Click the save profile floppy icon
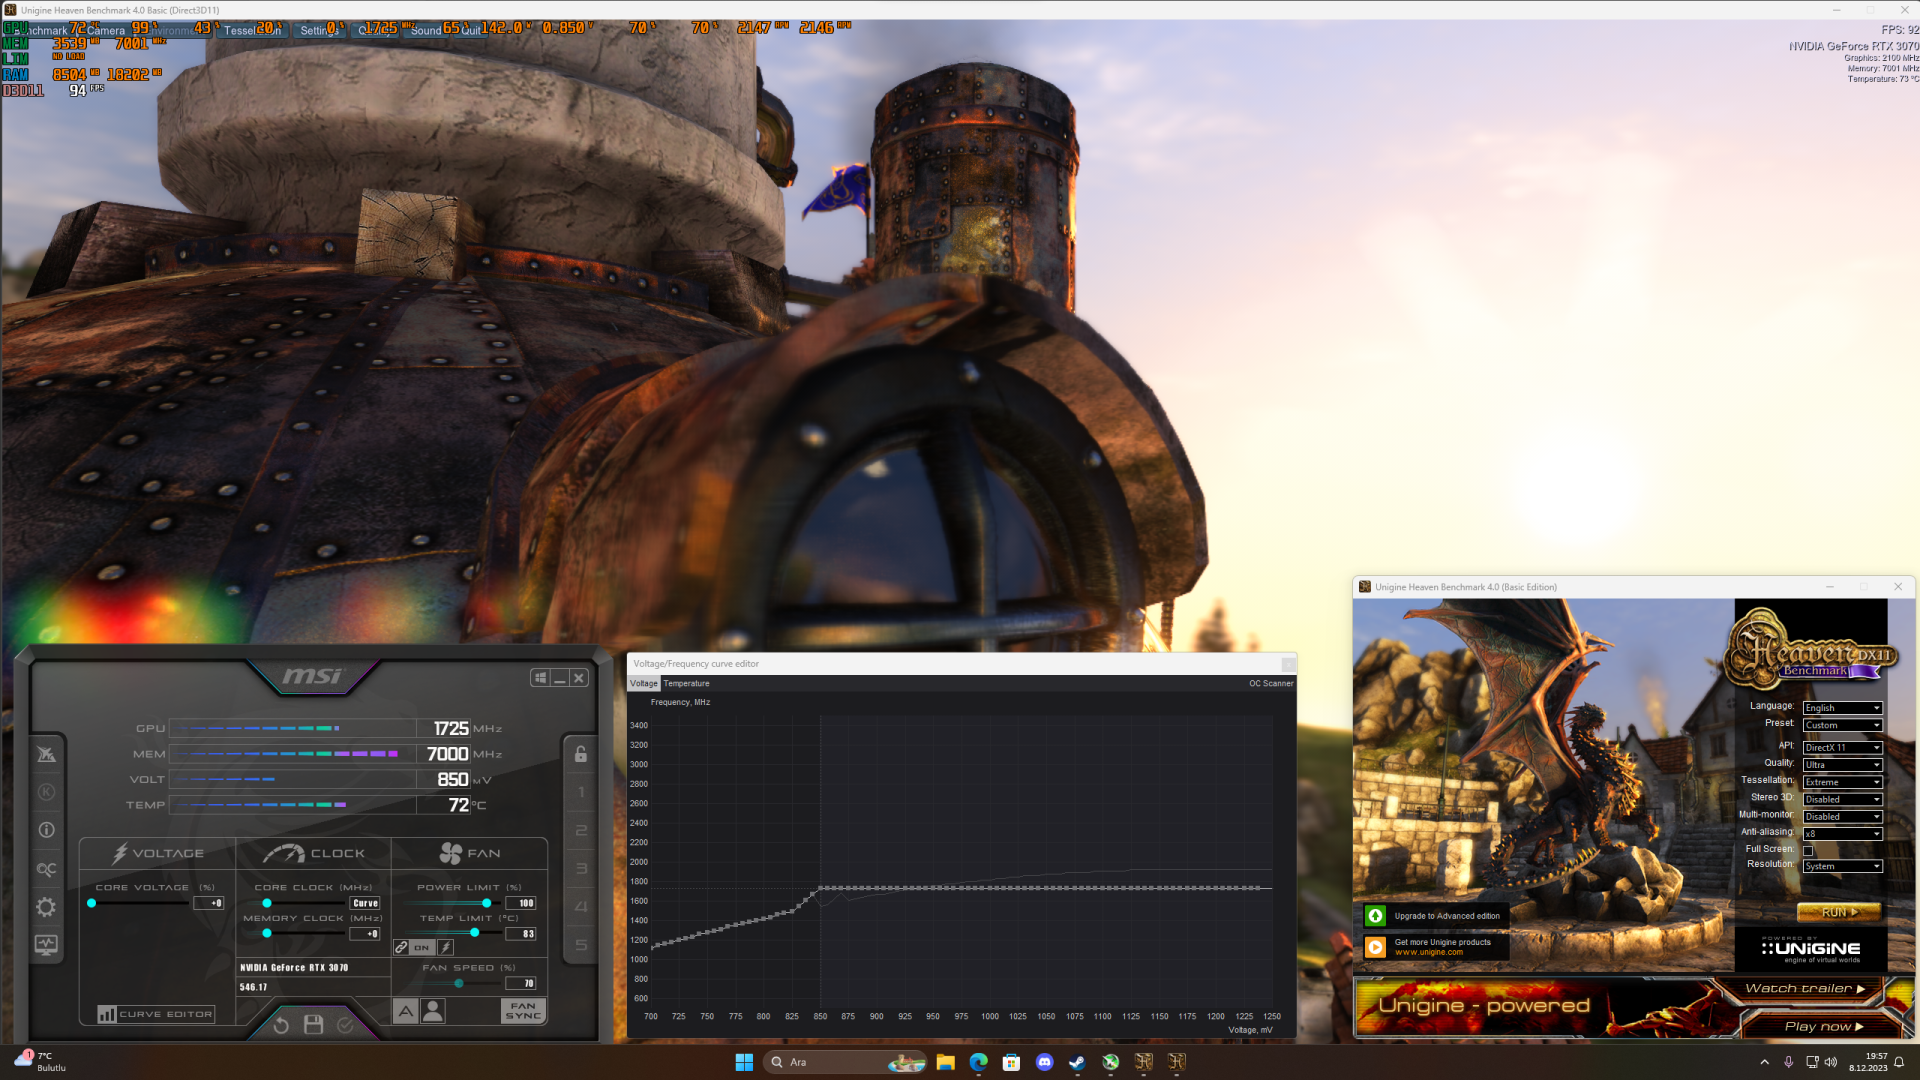Image resolution: width=1920 pixels, height=1080 pixels. [x=313, y=1025]
